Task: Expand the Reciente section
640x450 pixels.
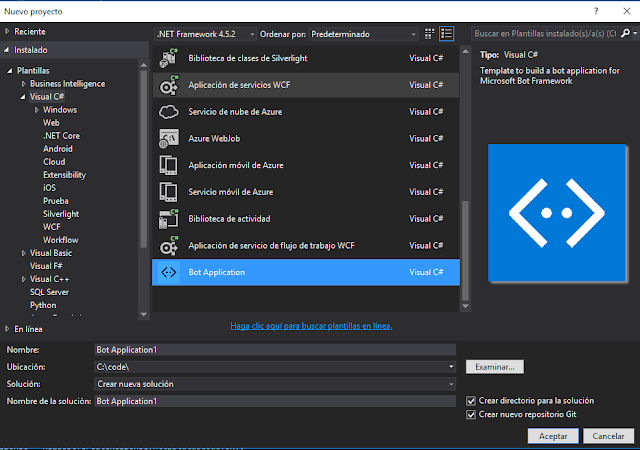Action: [x=7, y=31]
